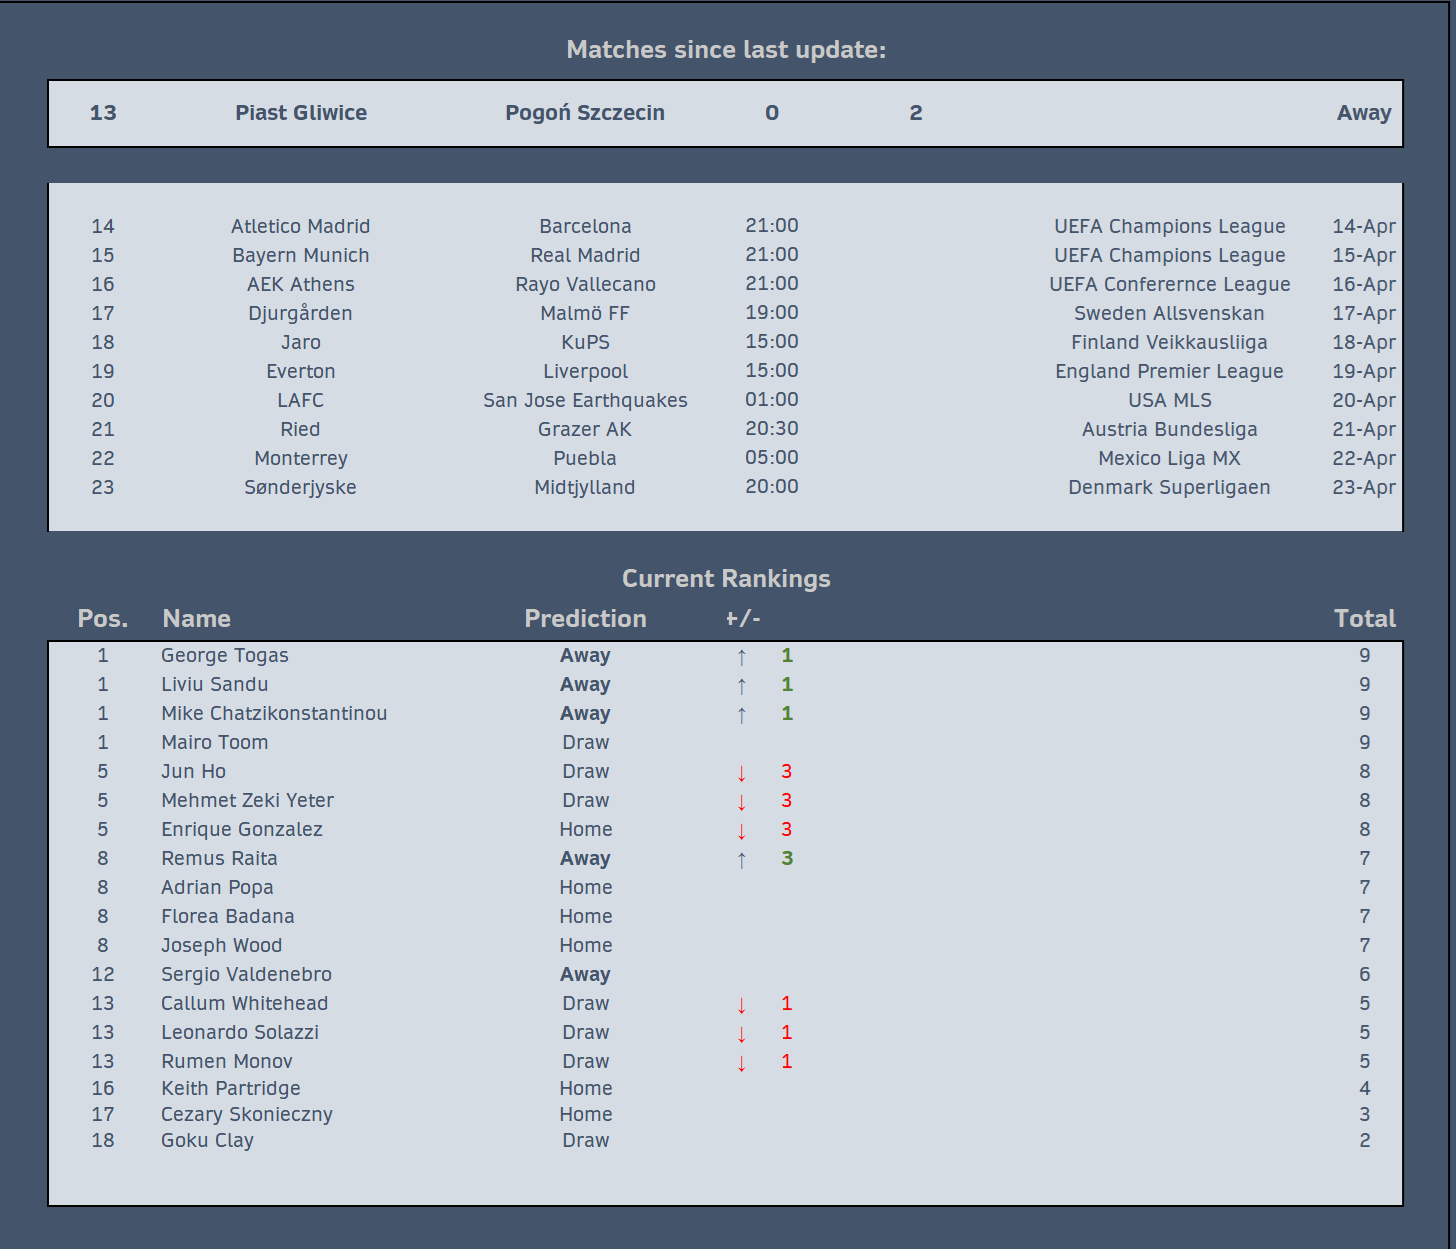Click the 23-Apr date cell
The width and height of the screenshot is (1456, 1249).
pos(1364,487)
